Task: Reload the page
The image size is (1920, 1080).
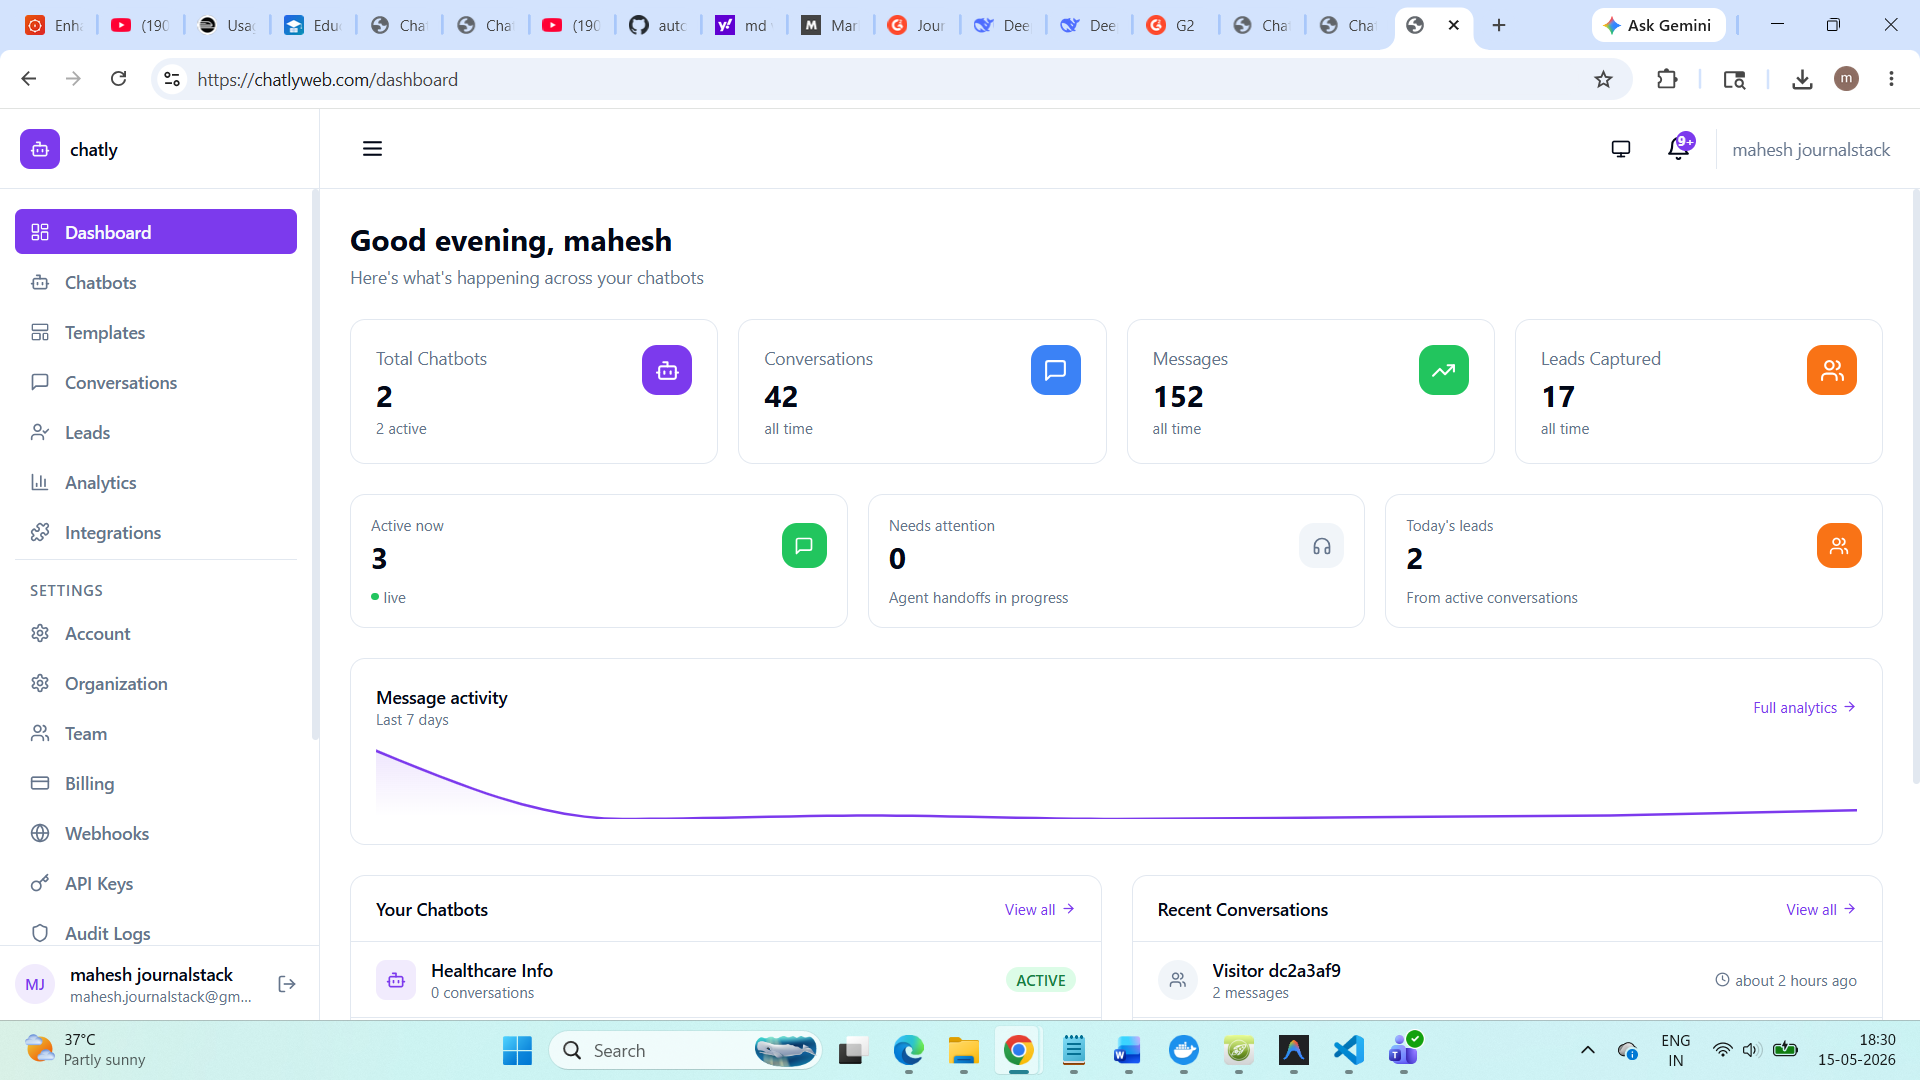Action: tap(119, 79)
